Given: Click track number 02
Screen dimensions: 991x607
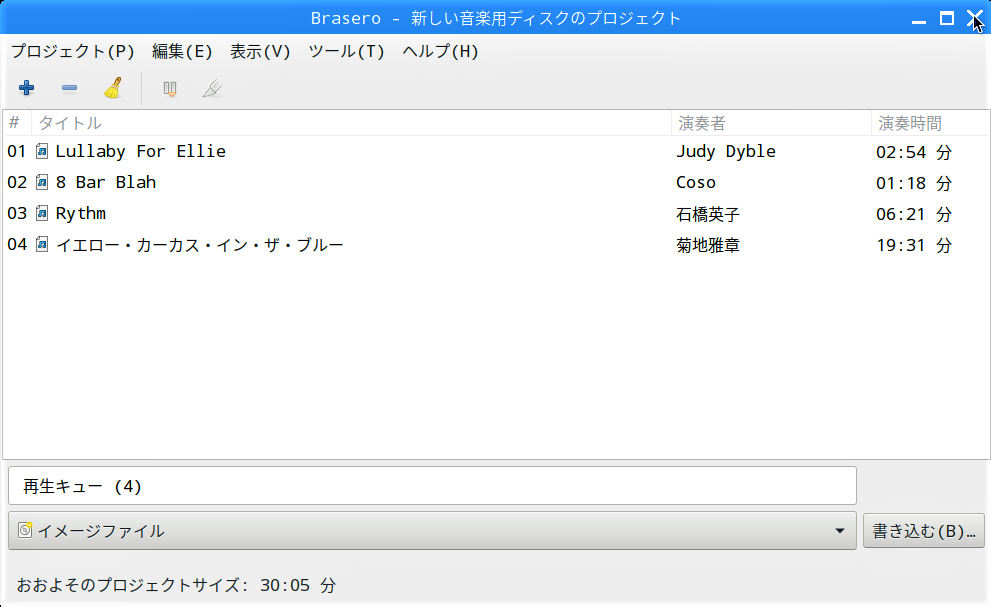Looking at the screenshot, I should pos(17,182).
